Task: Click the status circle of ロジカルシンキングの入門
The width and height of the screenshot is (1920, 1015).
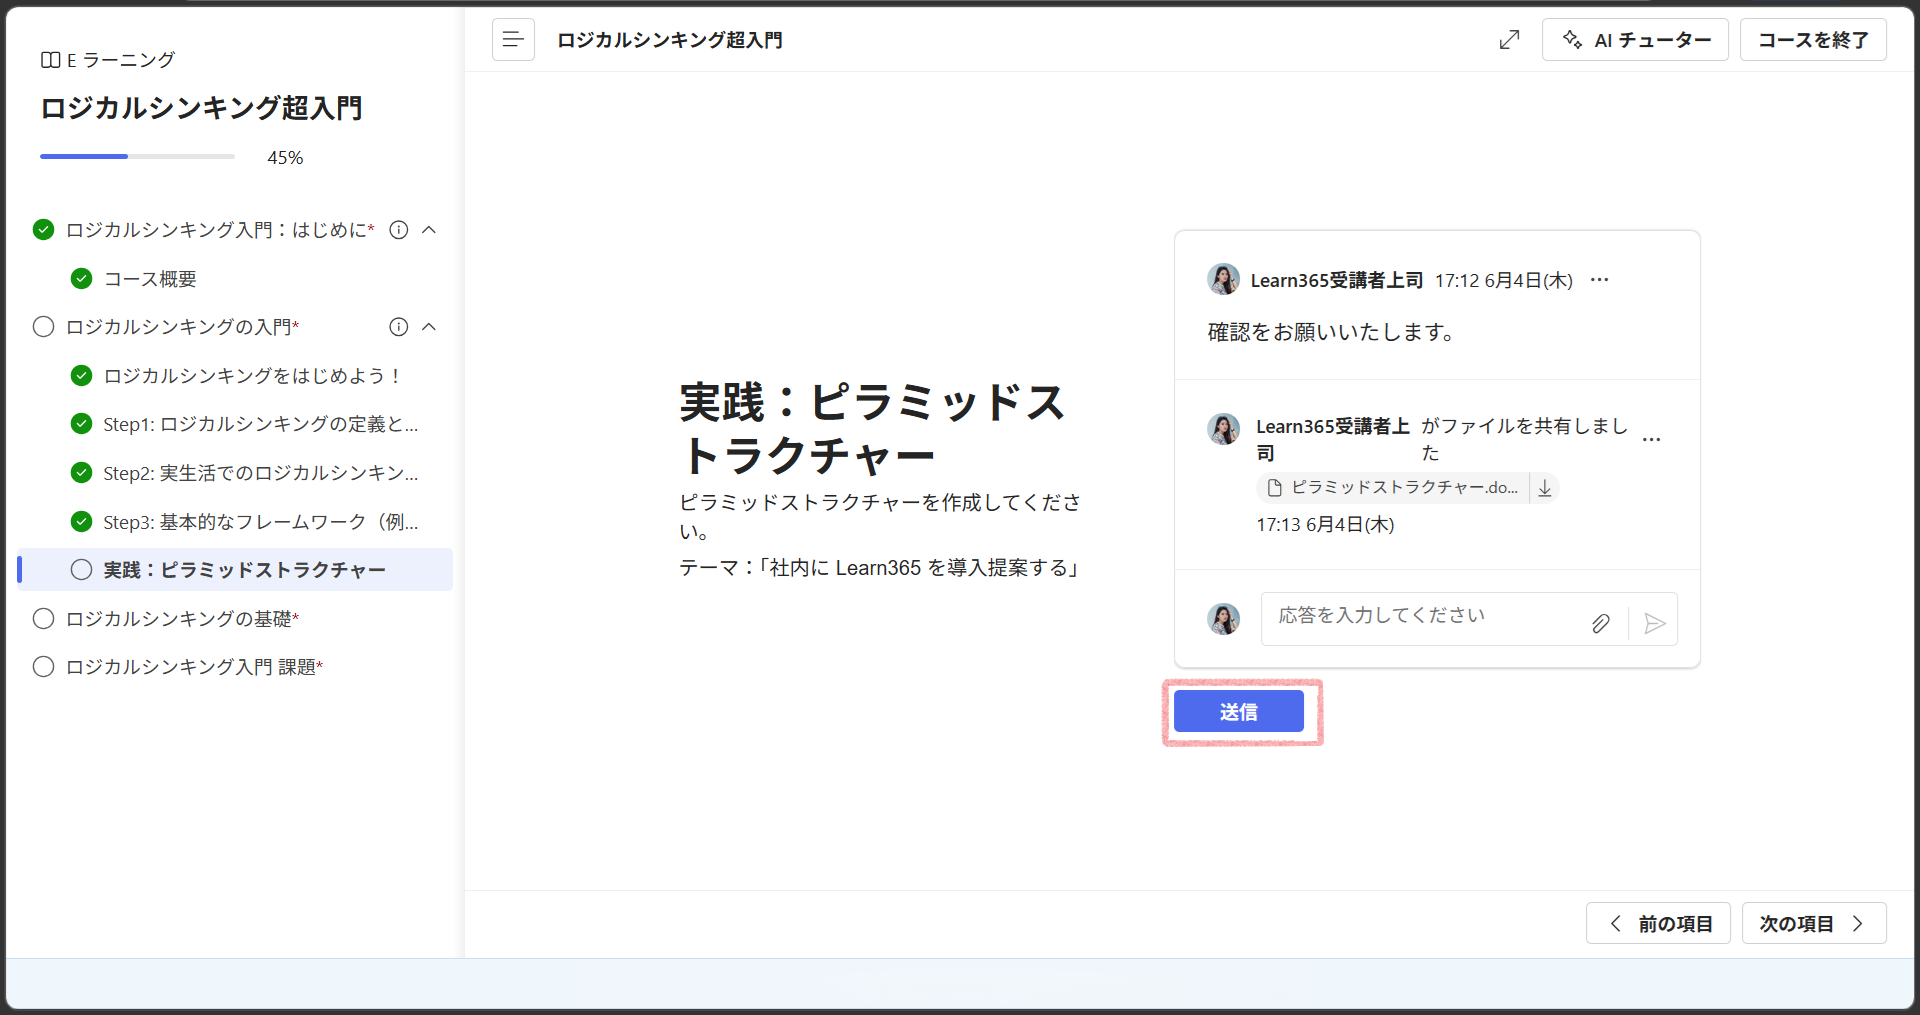Action: [x=43, y=327]
